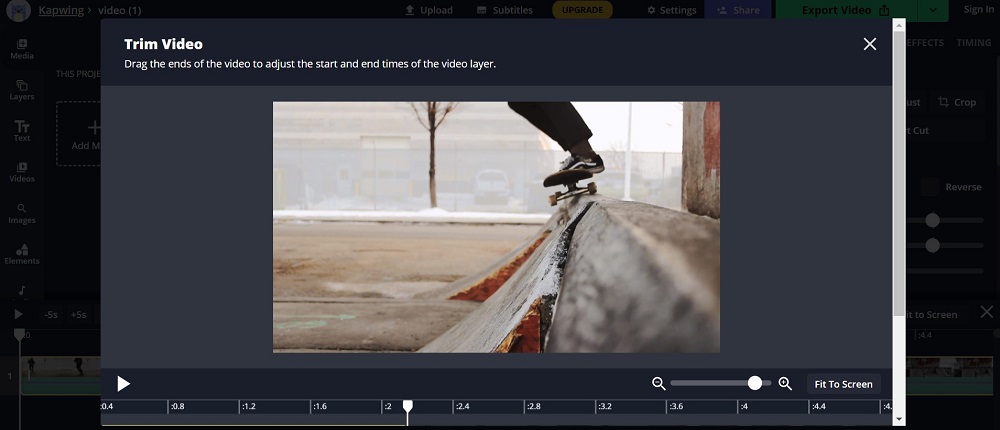Click the yellow Upgrade button

pyautogui.click(x=583, y=10)
